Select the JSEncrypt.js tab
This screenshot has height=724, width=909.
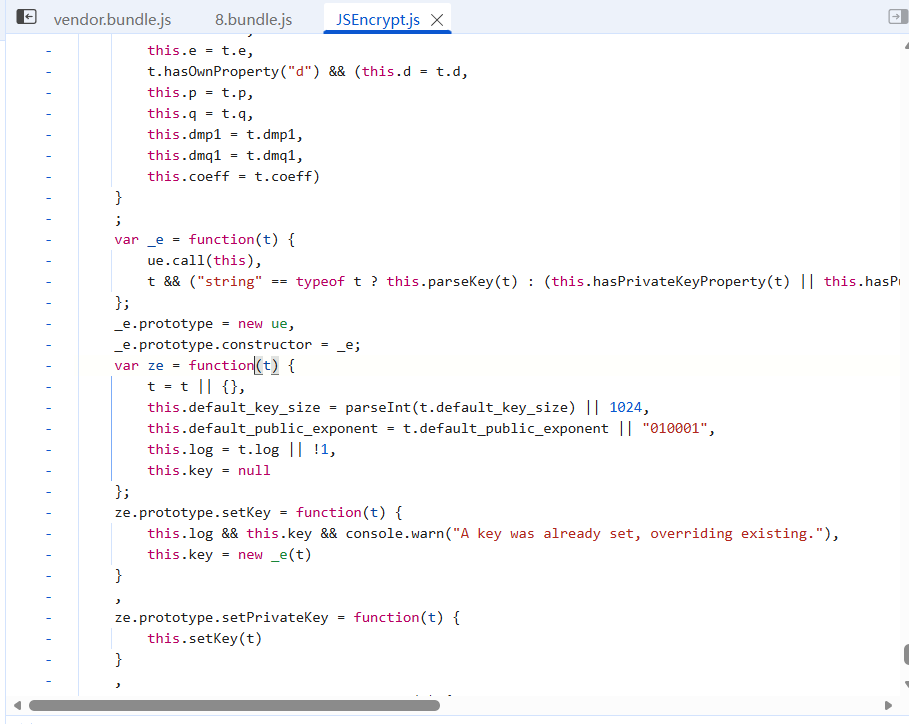(377, 20)
